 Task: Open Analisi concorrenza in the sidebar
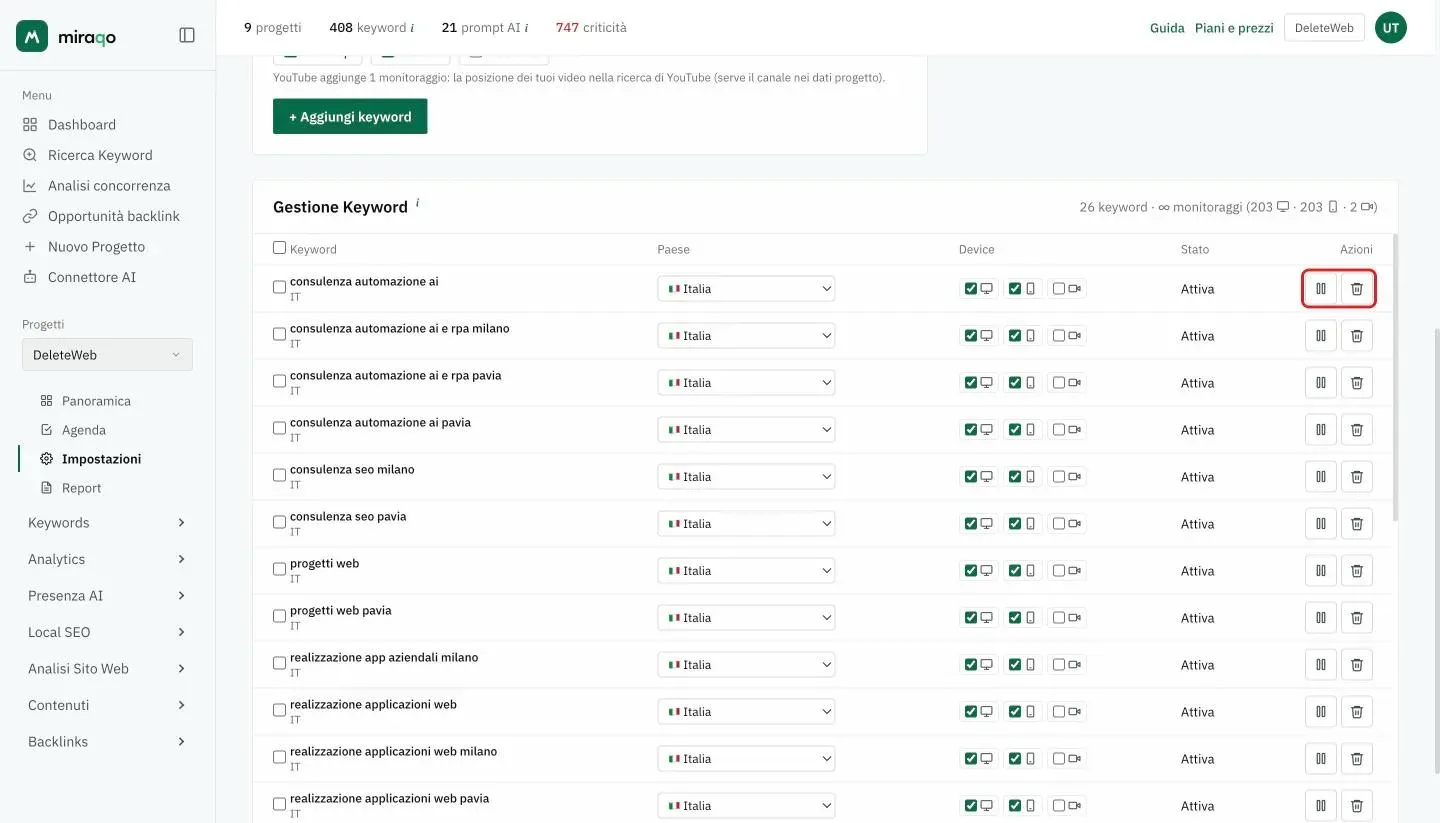click(97, 186)
